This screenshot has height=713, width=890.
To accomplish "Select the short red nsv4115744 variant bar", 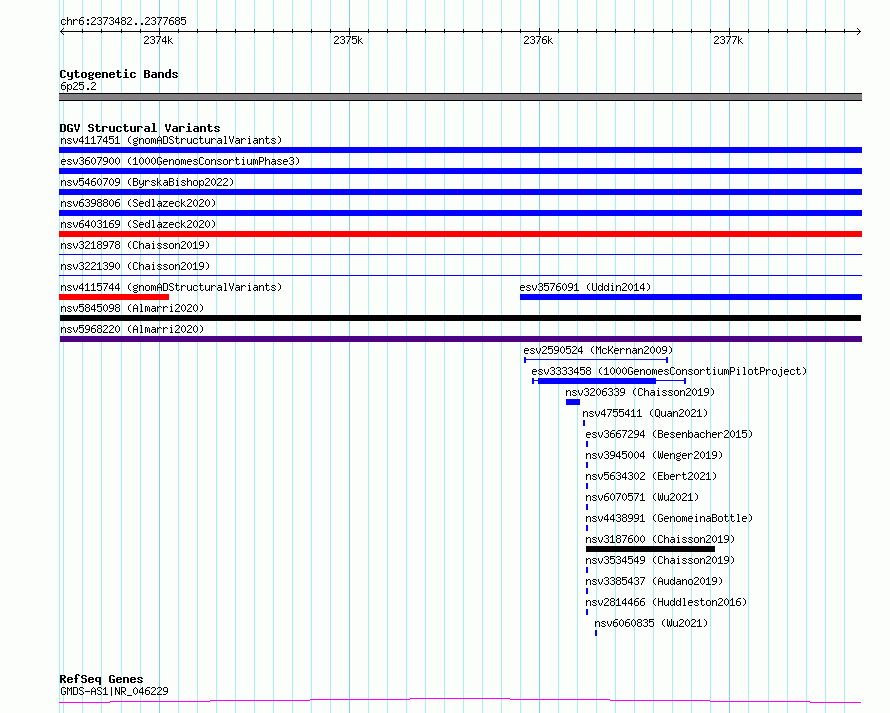I will 114,297.
